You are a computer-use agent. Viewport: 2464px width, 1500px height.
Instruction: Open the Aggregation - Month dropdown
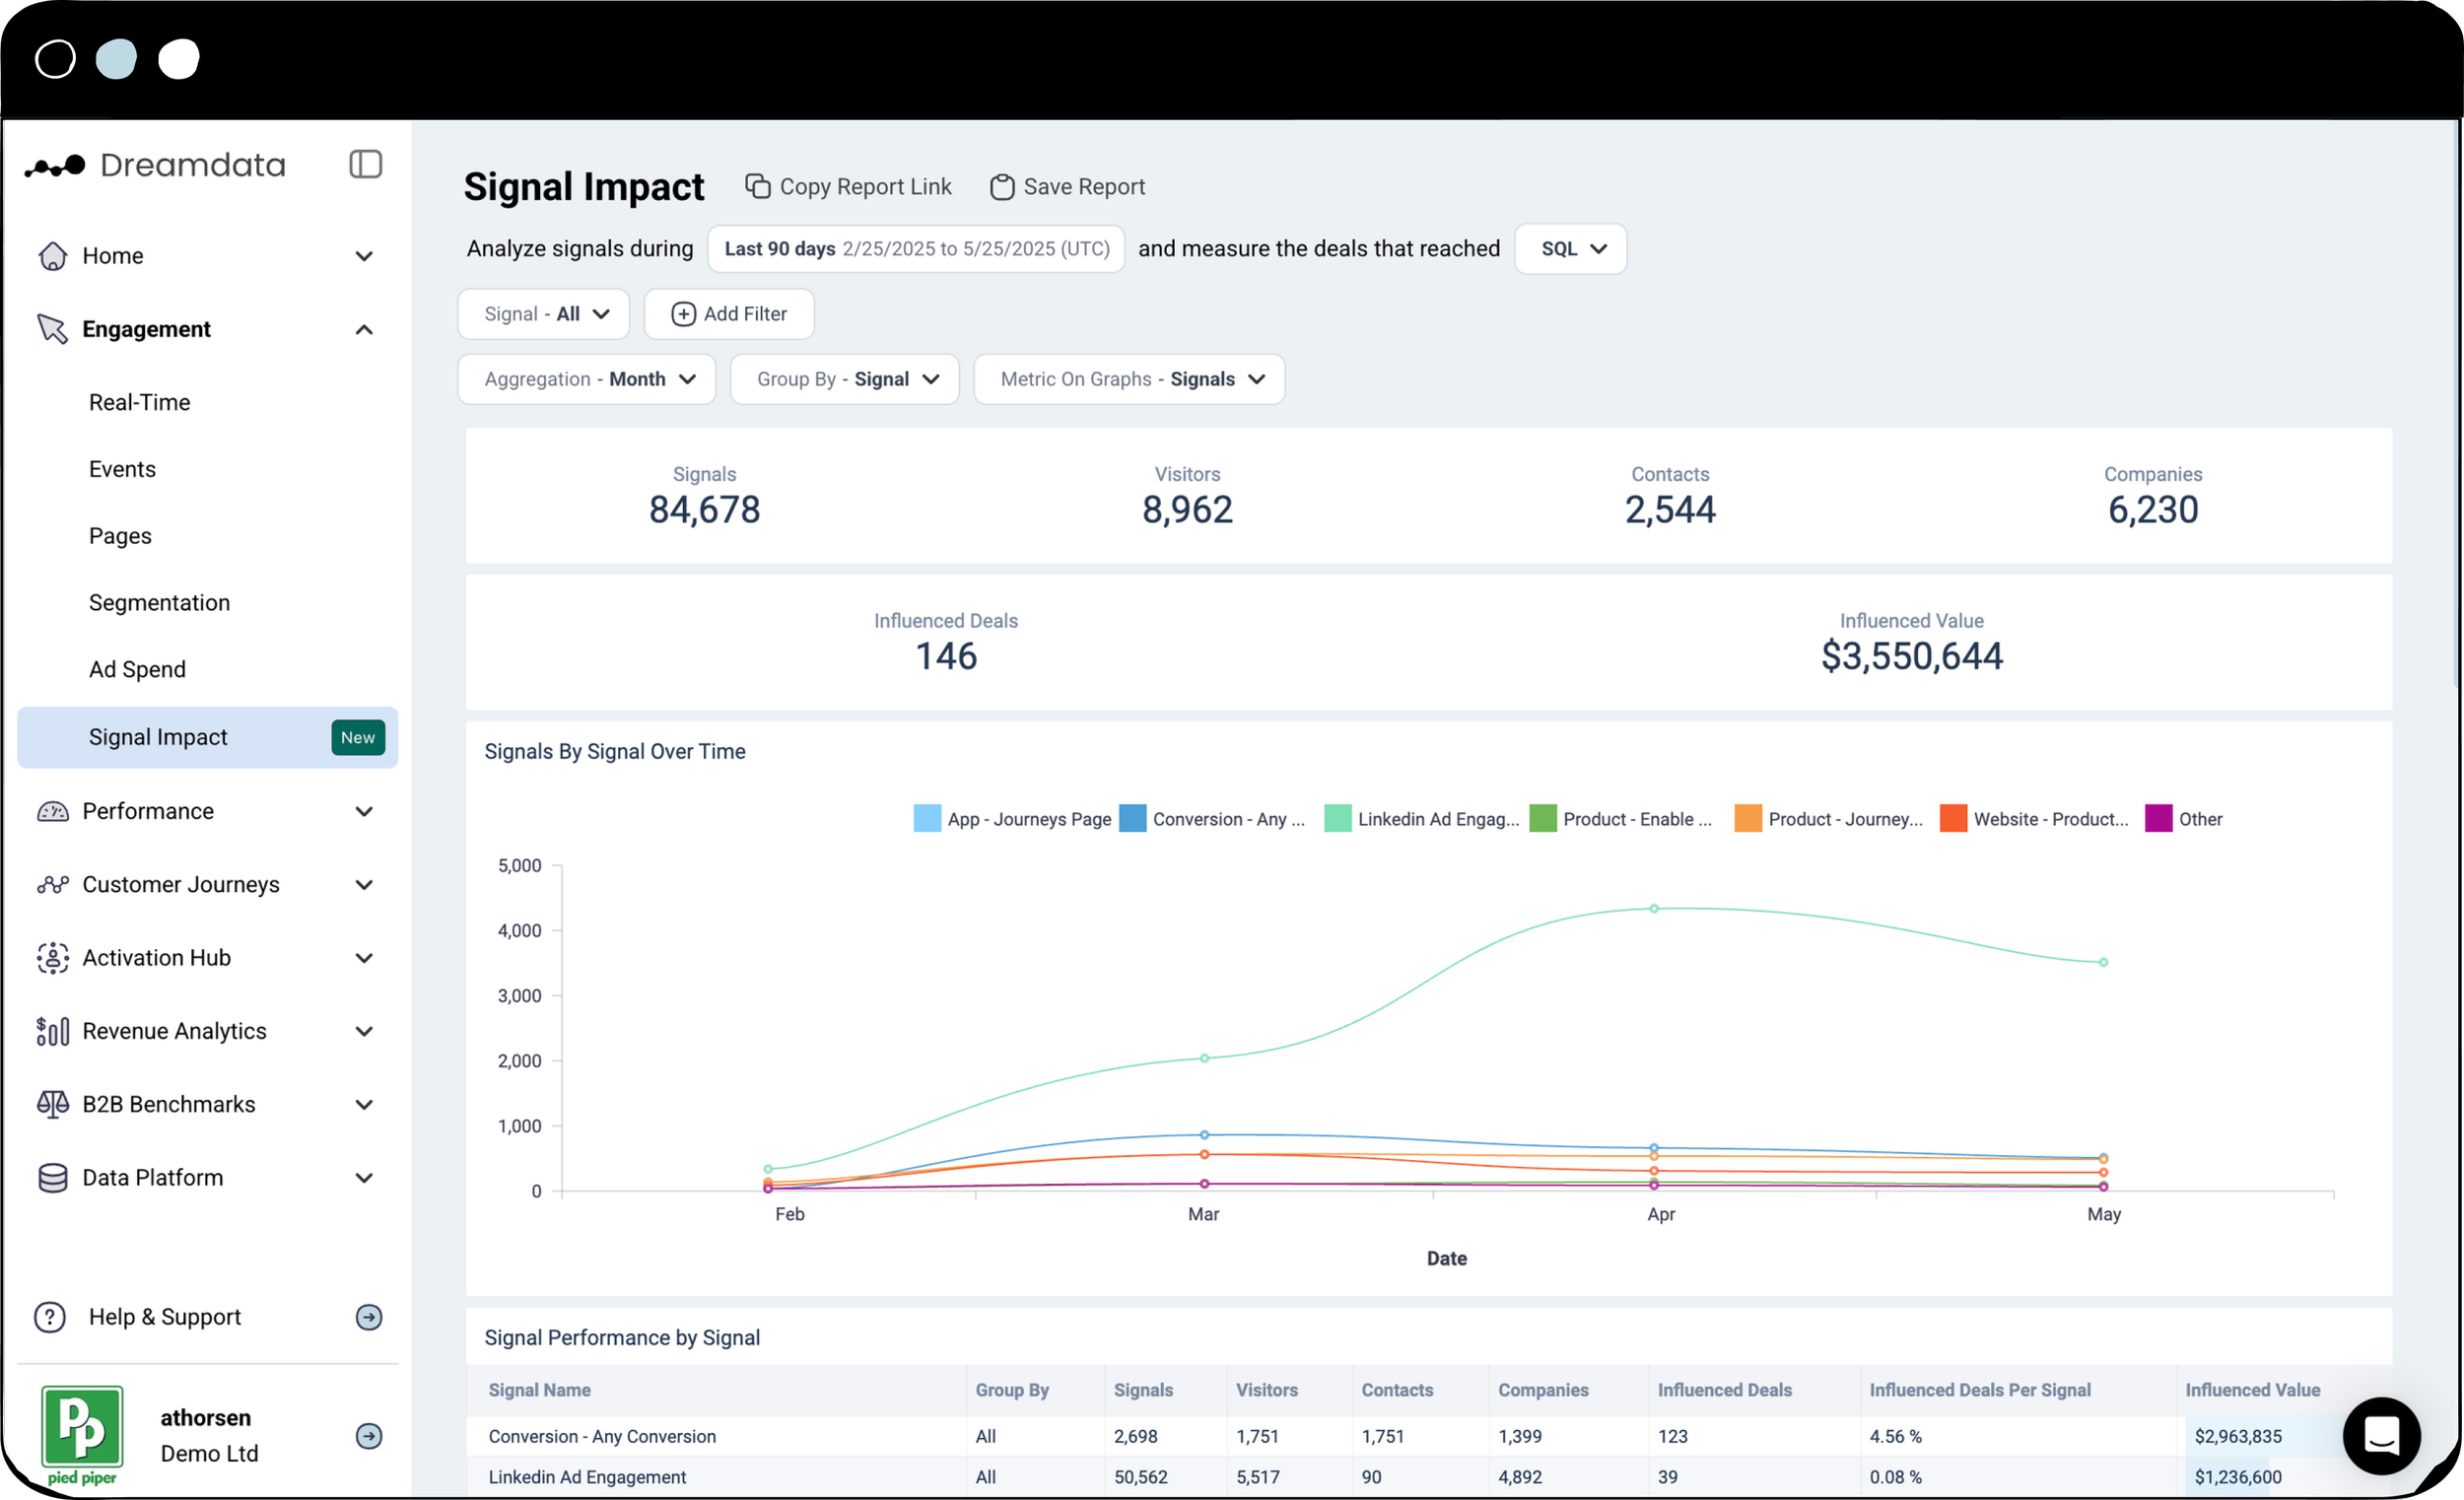(587, 379)
